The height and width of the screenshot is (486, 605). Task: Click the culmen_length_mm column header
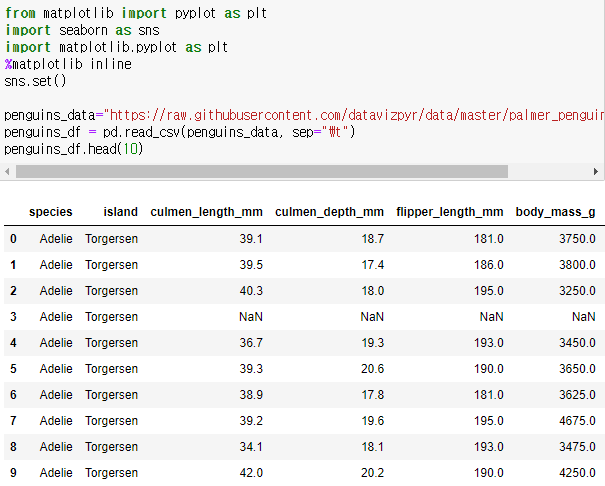pos(206,212)
